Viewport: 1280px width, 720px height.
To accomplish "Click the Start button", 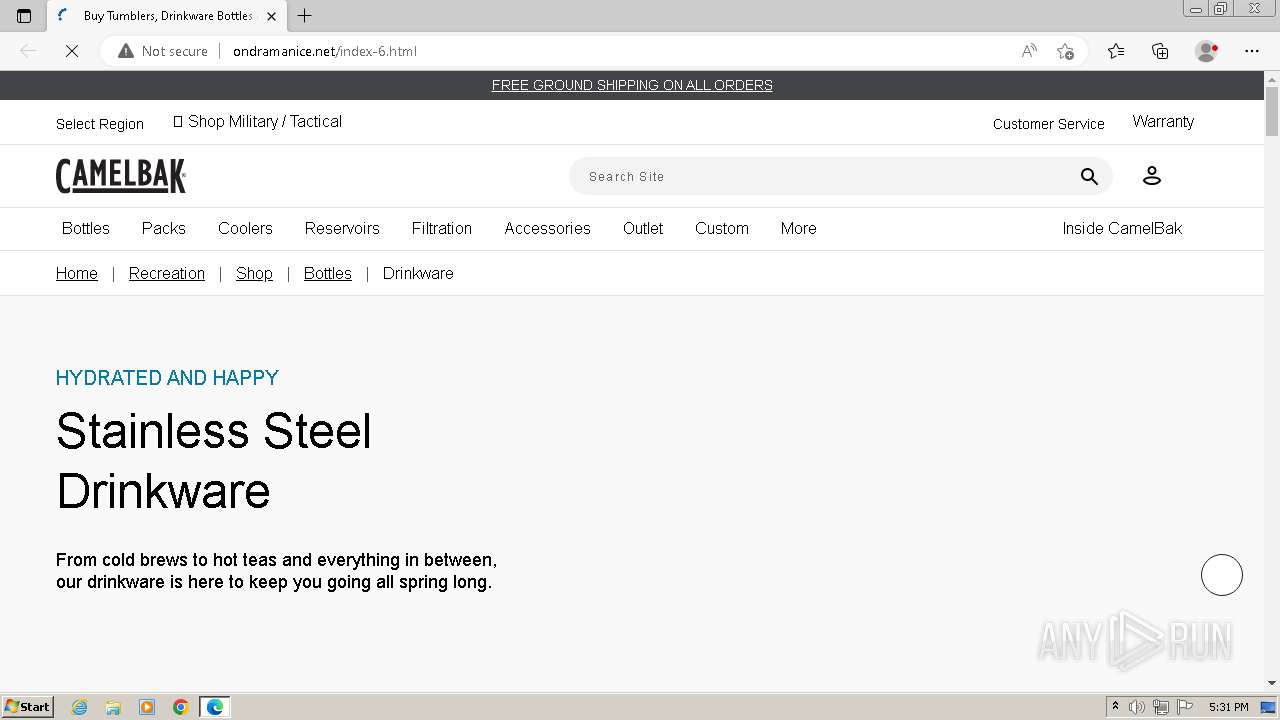I will coord(27,707).
